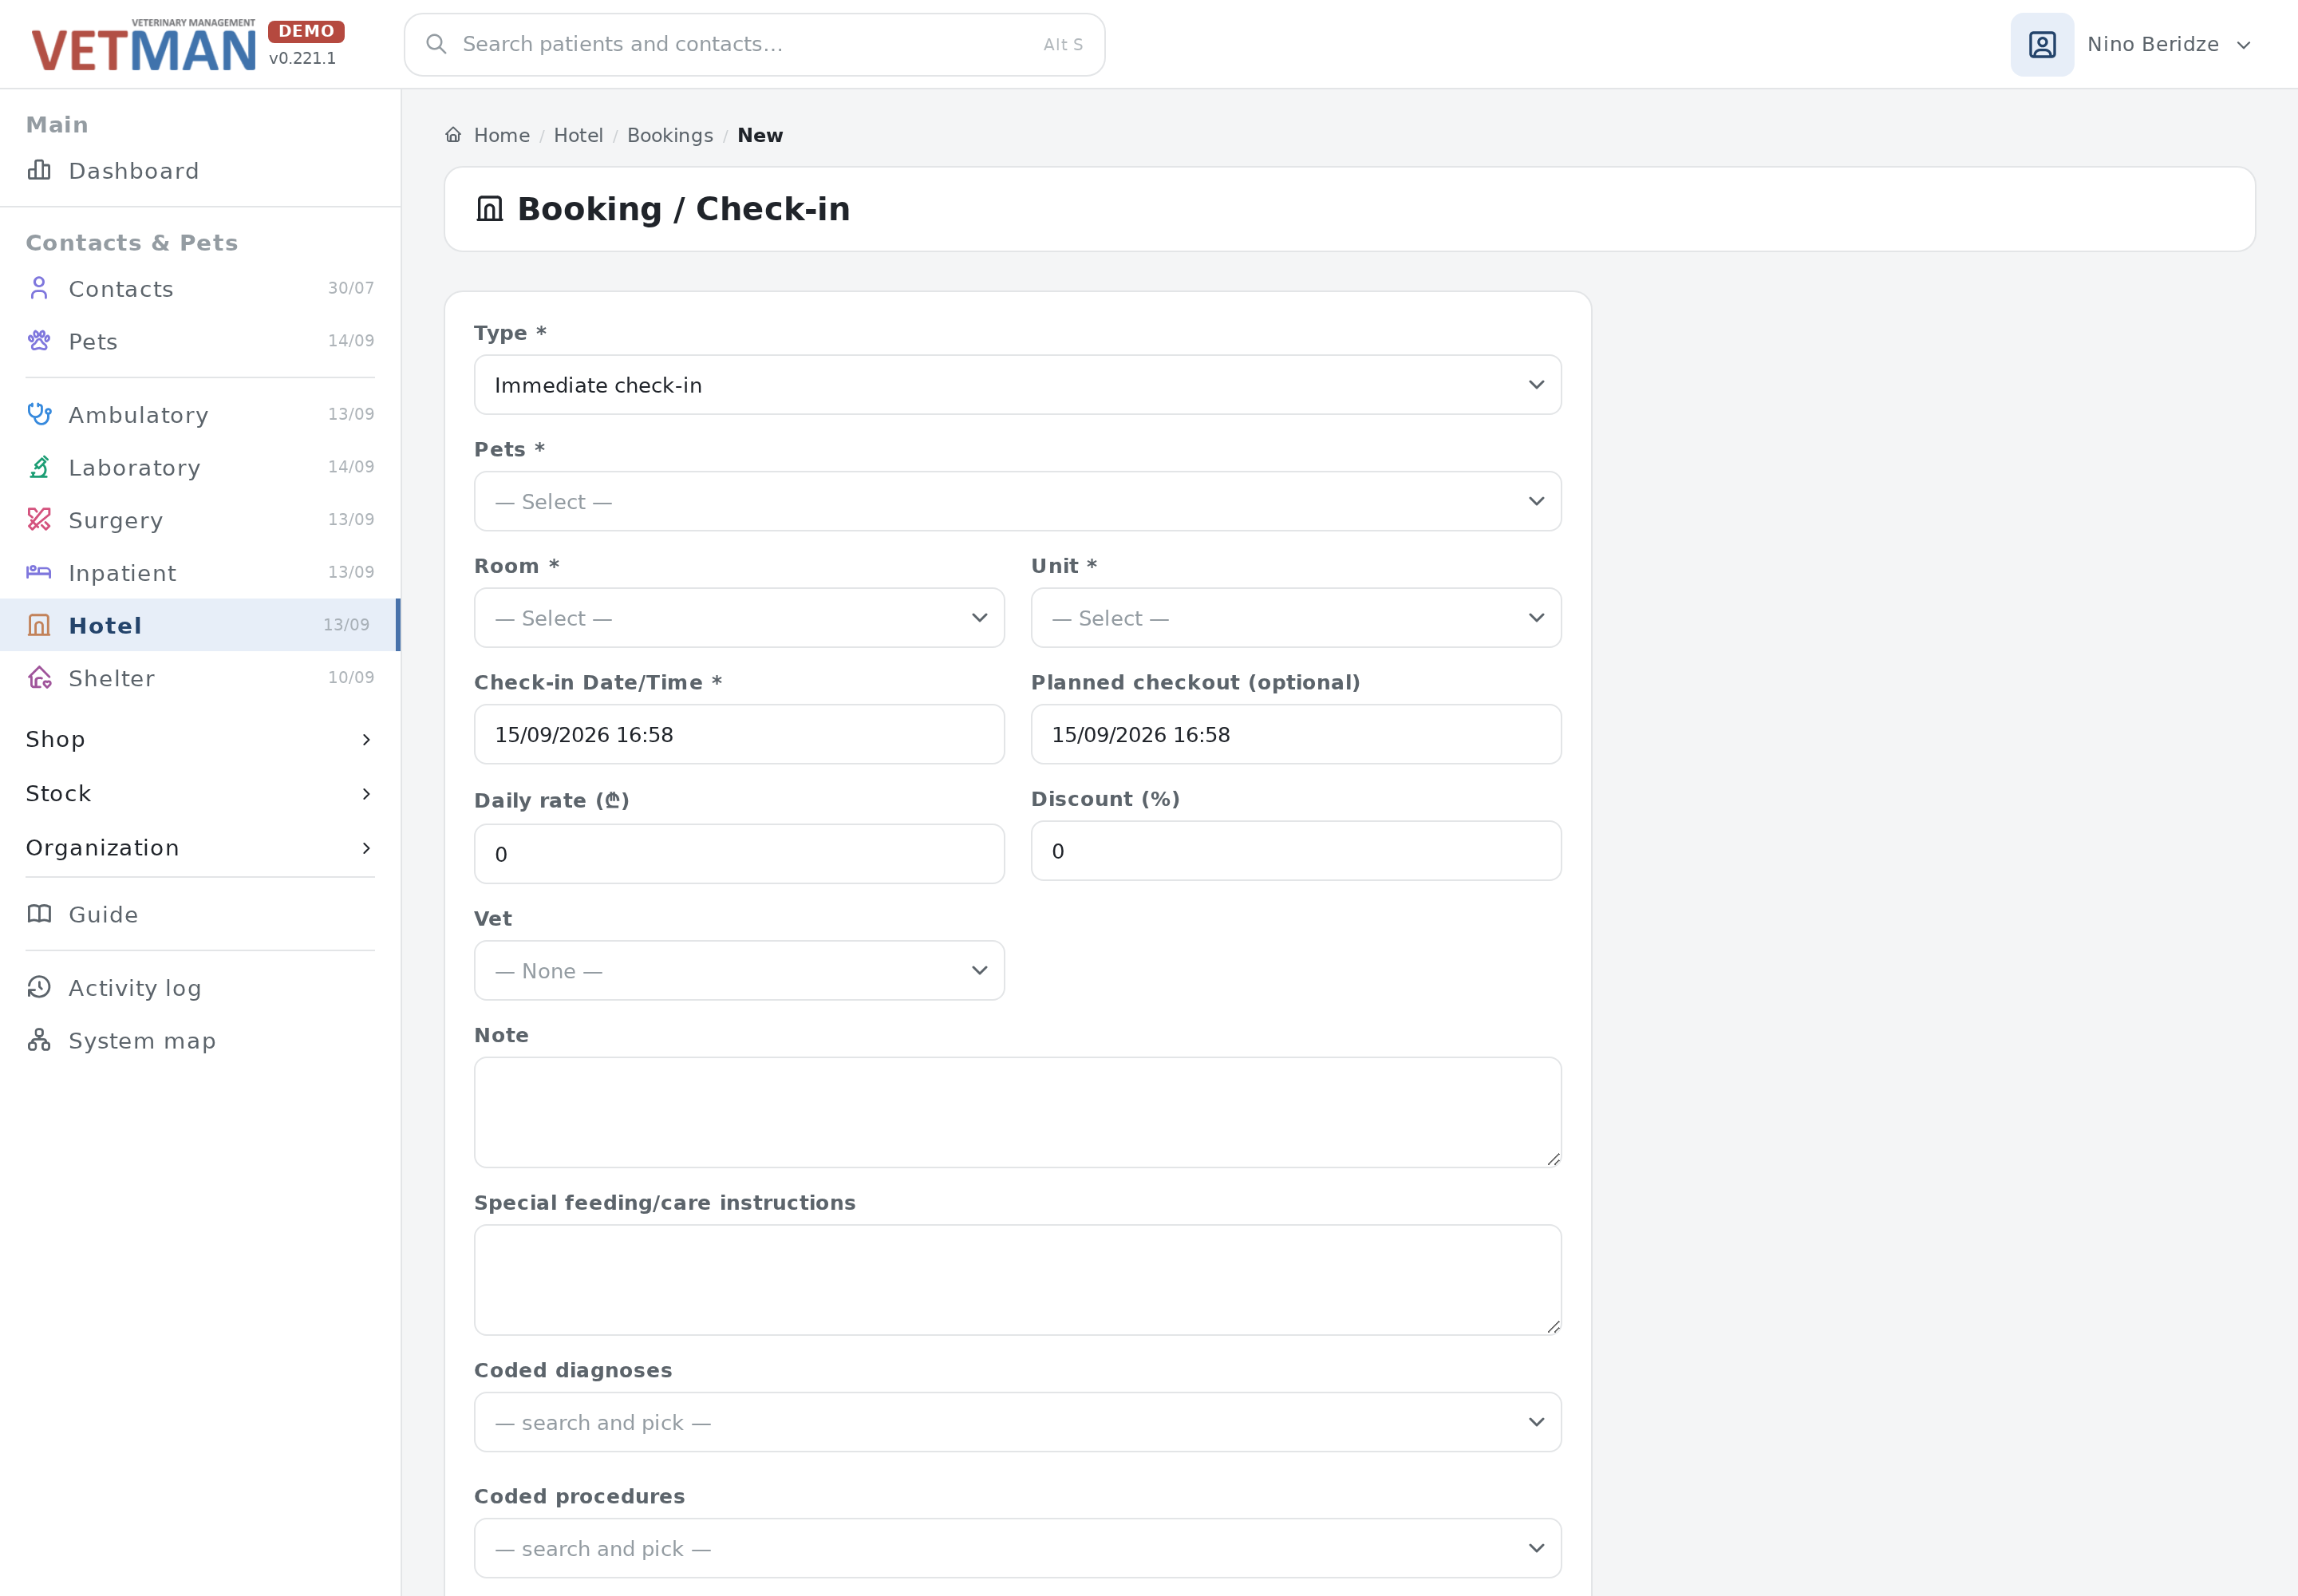The width and height of the screenshot is (2298, 1596).
Task: Select Hotel in sidebar
Action: [x=200, y=625]
